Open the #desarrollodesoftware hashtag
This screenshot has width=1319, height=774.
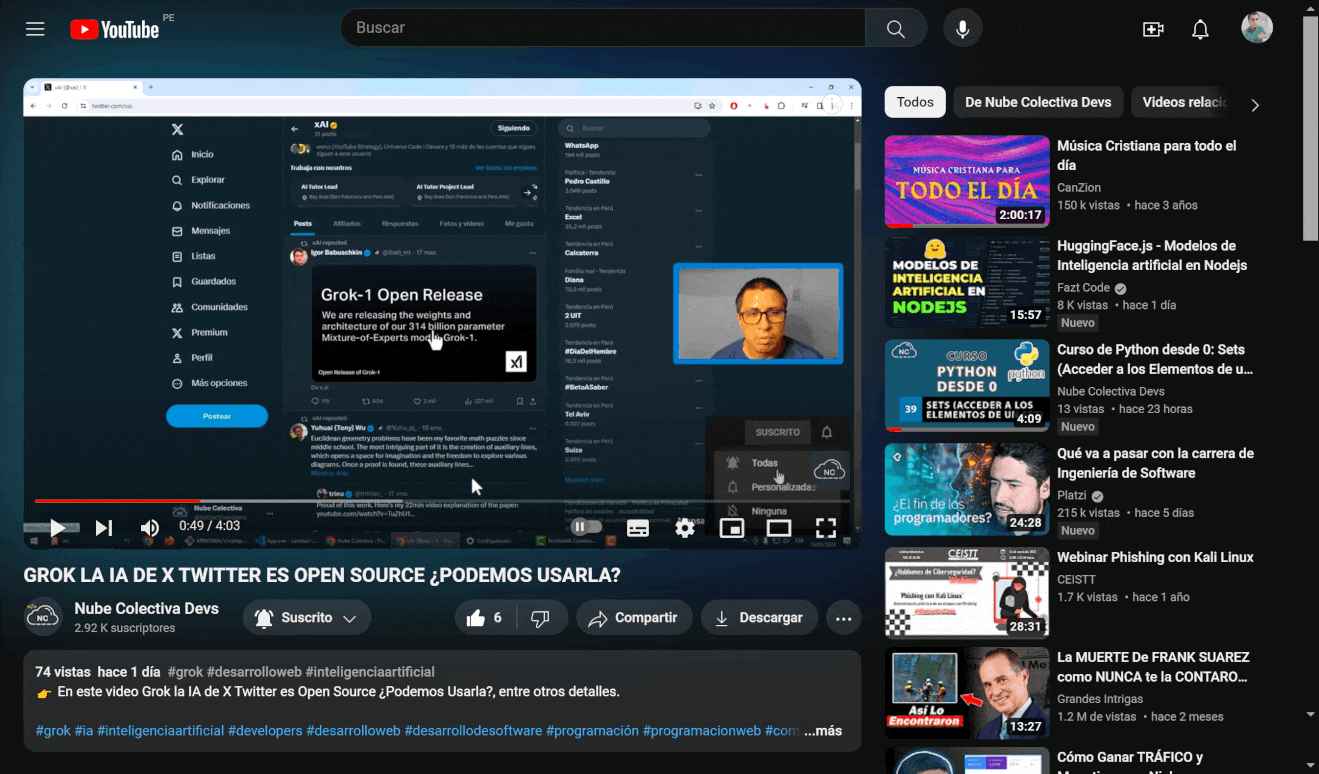coord(473,731)
